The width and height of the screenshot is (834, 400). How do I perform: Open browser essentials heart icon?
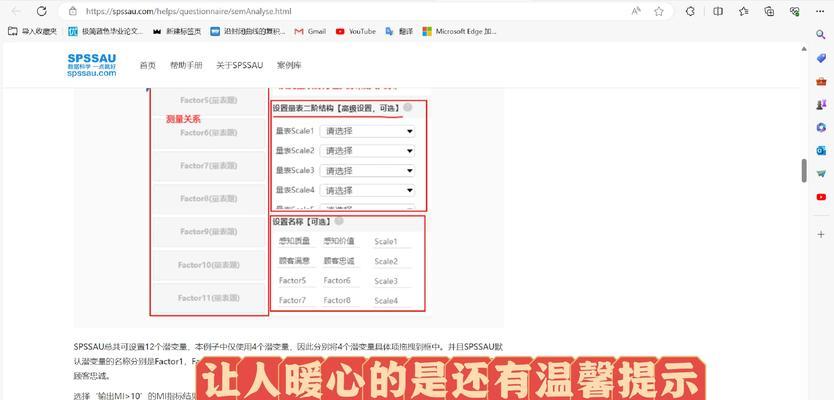click(x=795, y=11)
